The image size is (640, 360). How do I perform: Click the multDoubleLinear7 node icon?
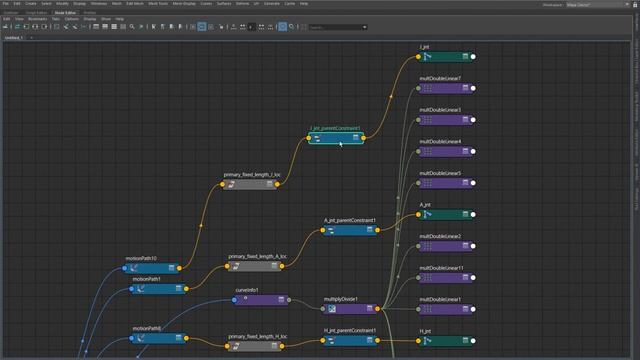click(x=427, y=88)
